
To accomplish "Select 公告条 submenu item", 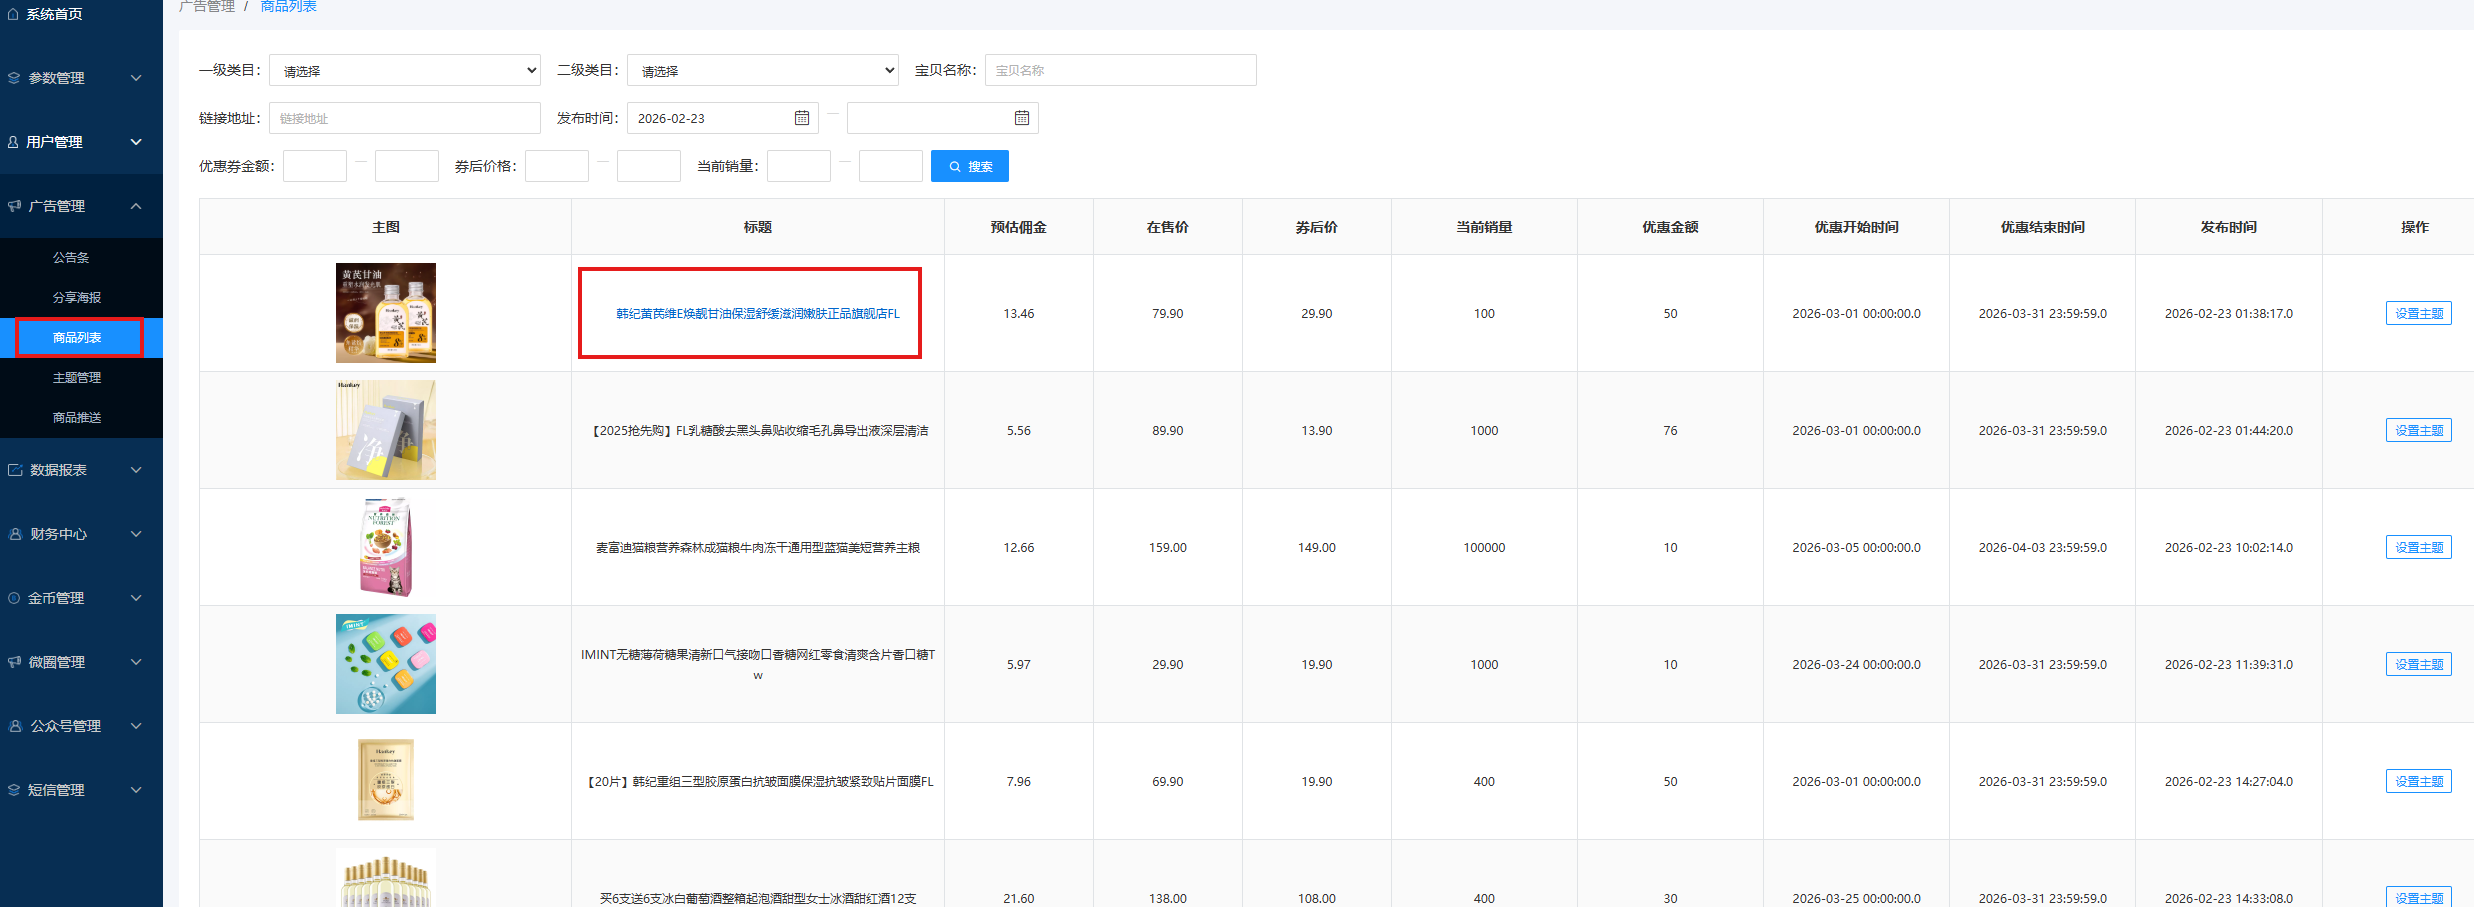I will (71, 258).
